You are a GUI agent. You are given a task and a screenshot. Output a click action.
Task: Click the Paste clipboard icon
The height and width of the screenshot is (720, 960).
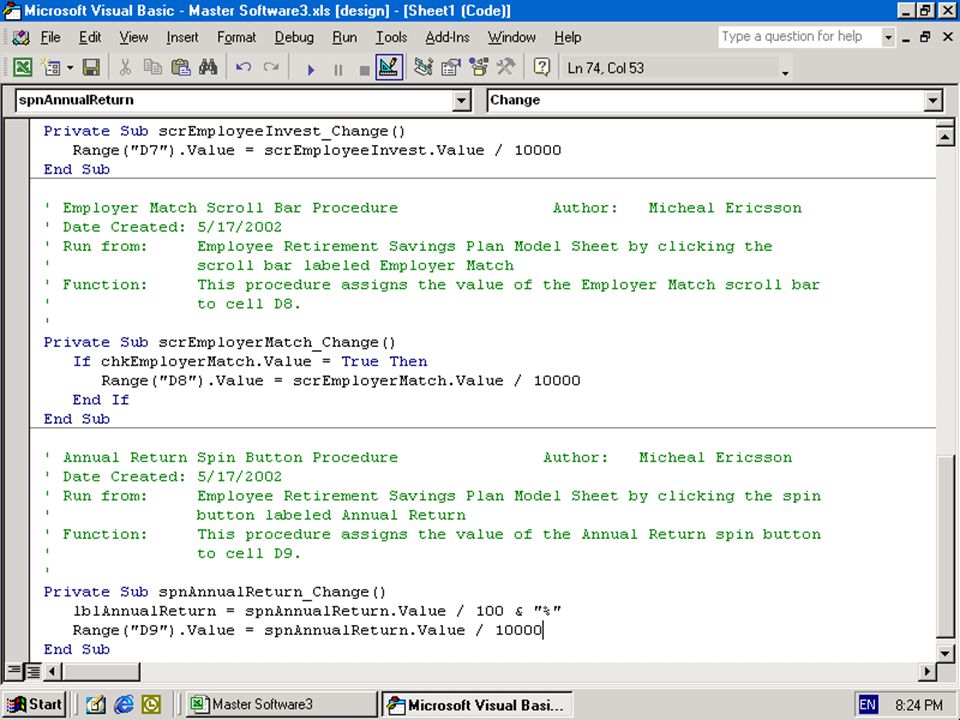(180, 67)
